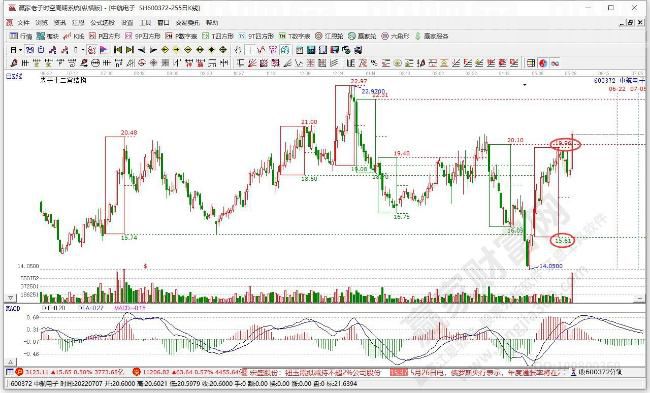The height and width of the screenshot is (393, 650).
Task: Toggle the grid table icon before globe
Action: point(531,63)
